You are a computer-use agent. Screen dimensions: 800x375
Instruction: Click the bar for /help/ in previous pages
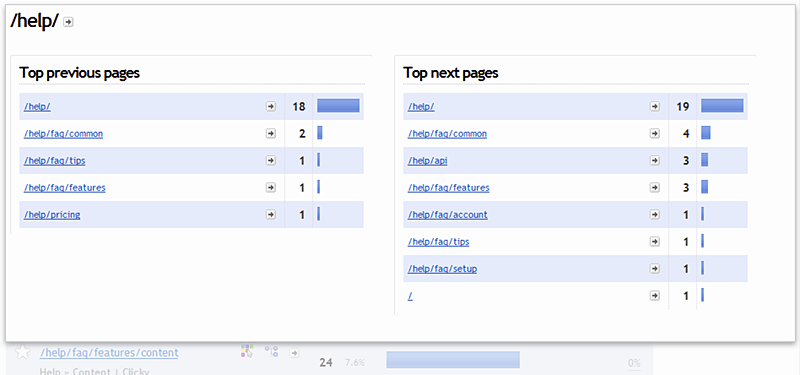pos(338,106)
